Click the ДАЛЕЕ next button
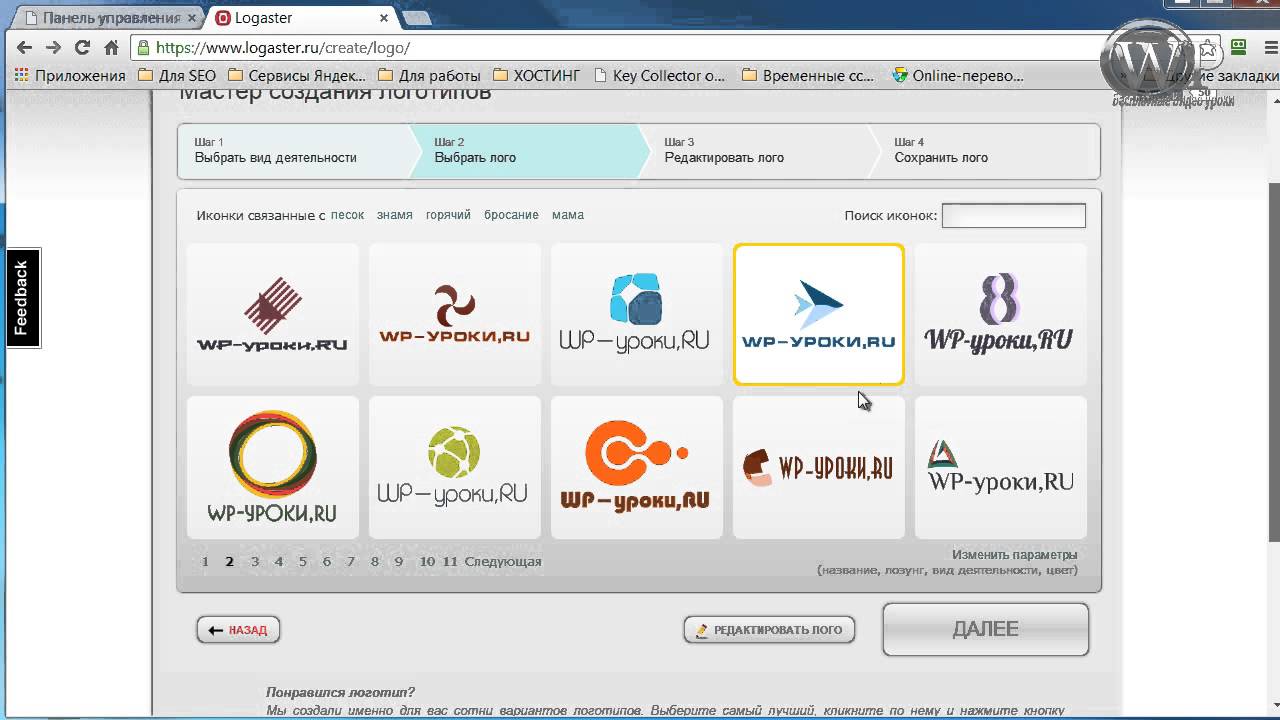This screenshot has height=720, width=1280. coord(985,629)
